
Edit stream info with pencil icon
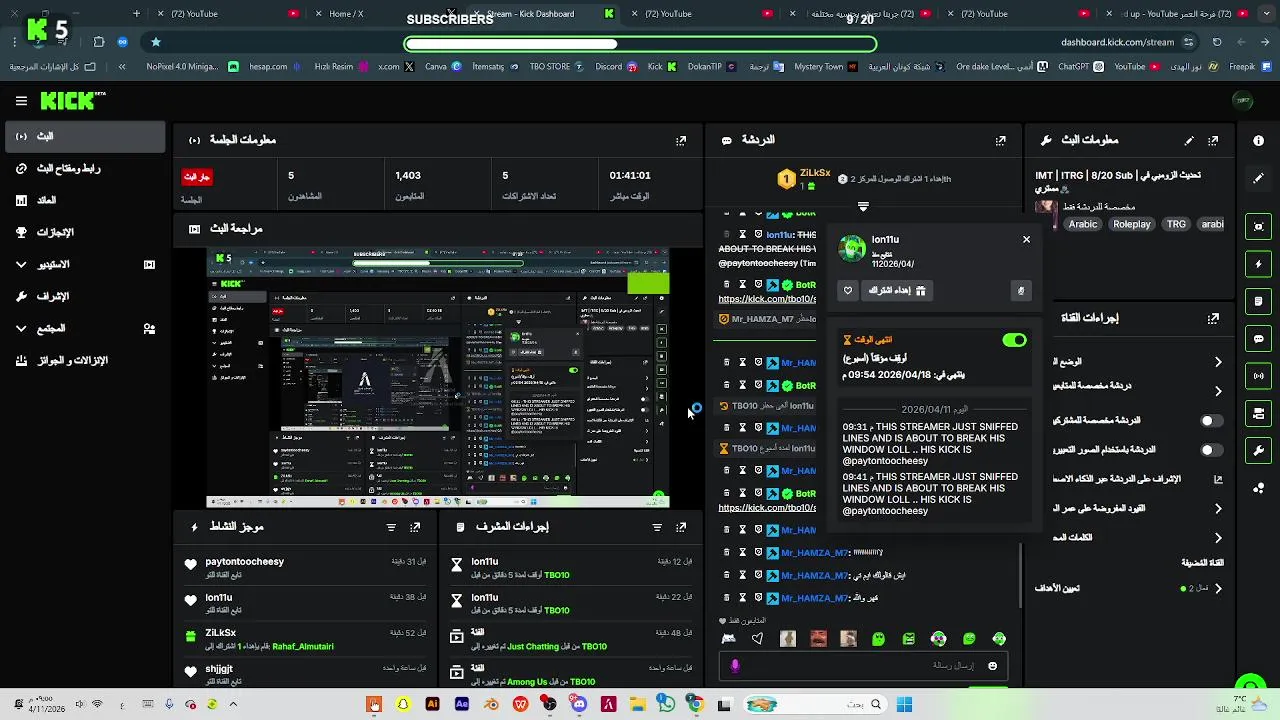[1189, 141]
